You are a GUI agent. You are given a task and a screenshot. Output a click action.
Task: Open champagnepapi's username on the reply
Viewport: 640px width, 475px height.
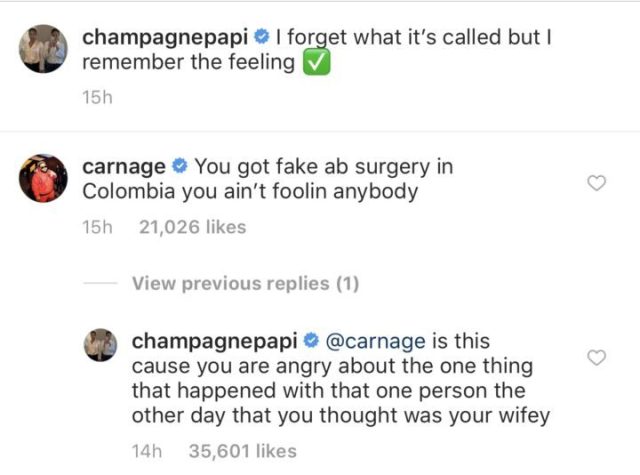point(213,341)
